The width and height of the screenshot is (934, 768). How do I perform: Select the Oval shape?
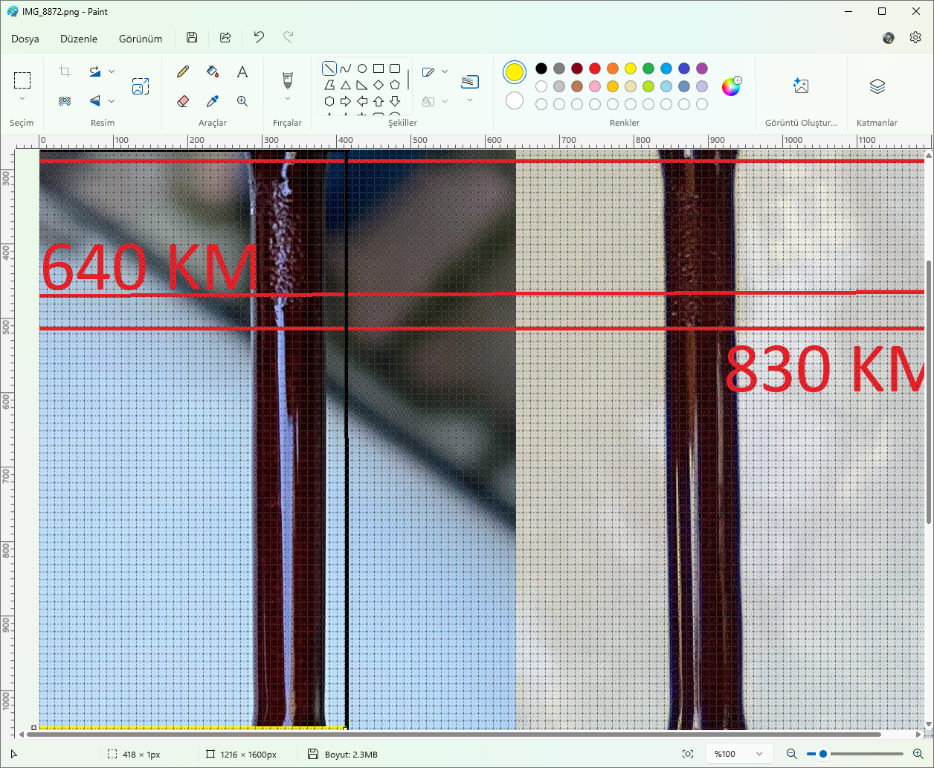[362, 69]
